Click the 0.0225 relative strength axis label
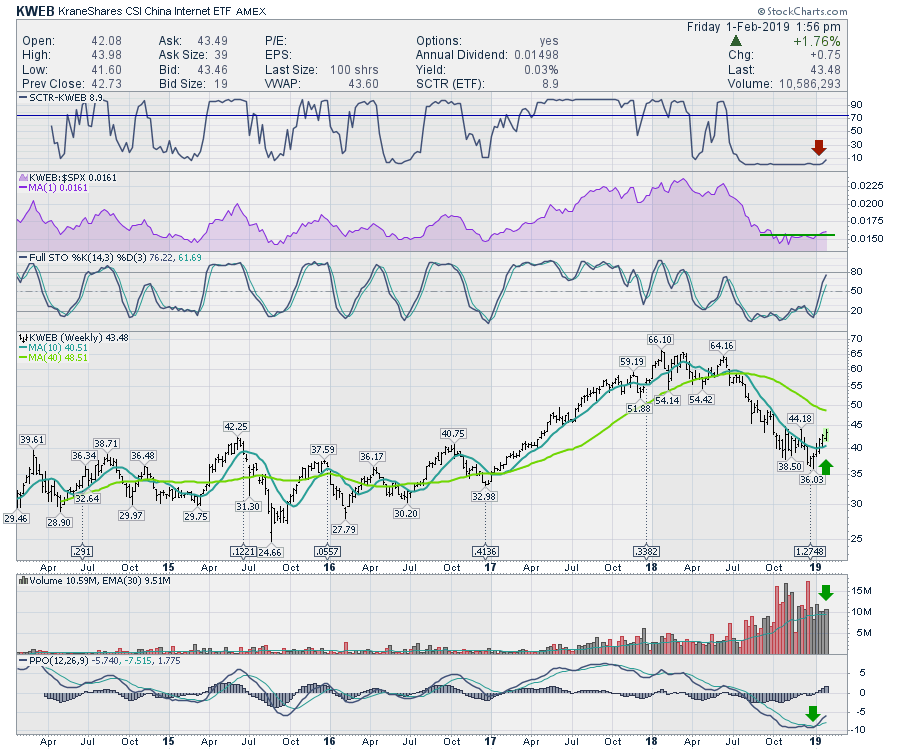This screenshot has width=900, height=750. [x=867, y=186]
